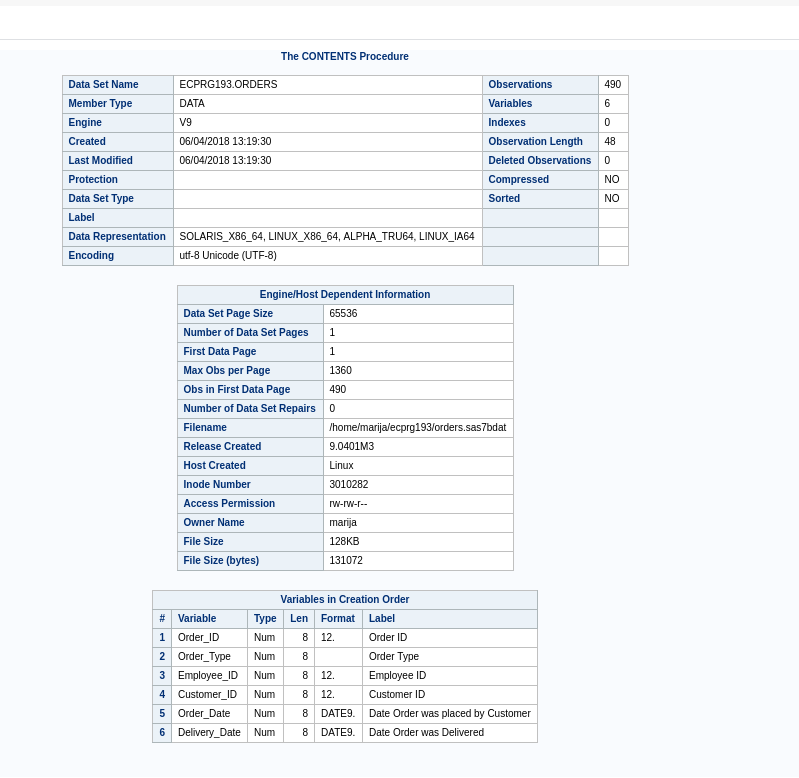
Task: Click the Observations value 490
Action: click(612, 85)
